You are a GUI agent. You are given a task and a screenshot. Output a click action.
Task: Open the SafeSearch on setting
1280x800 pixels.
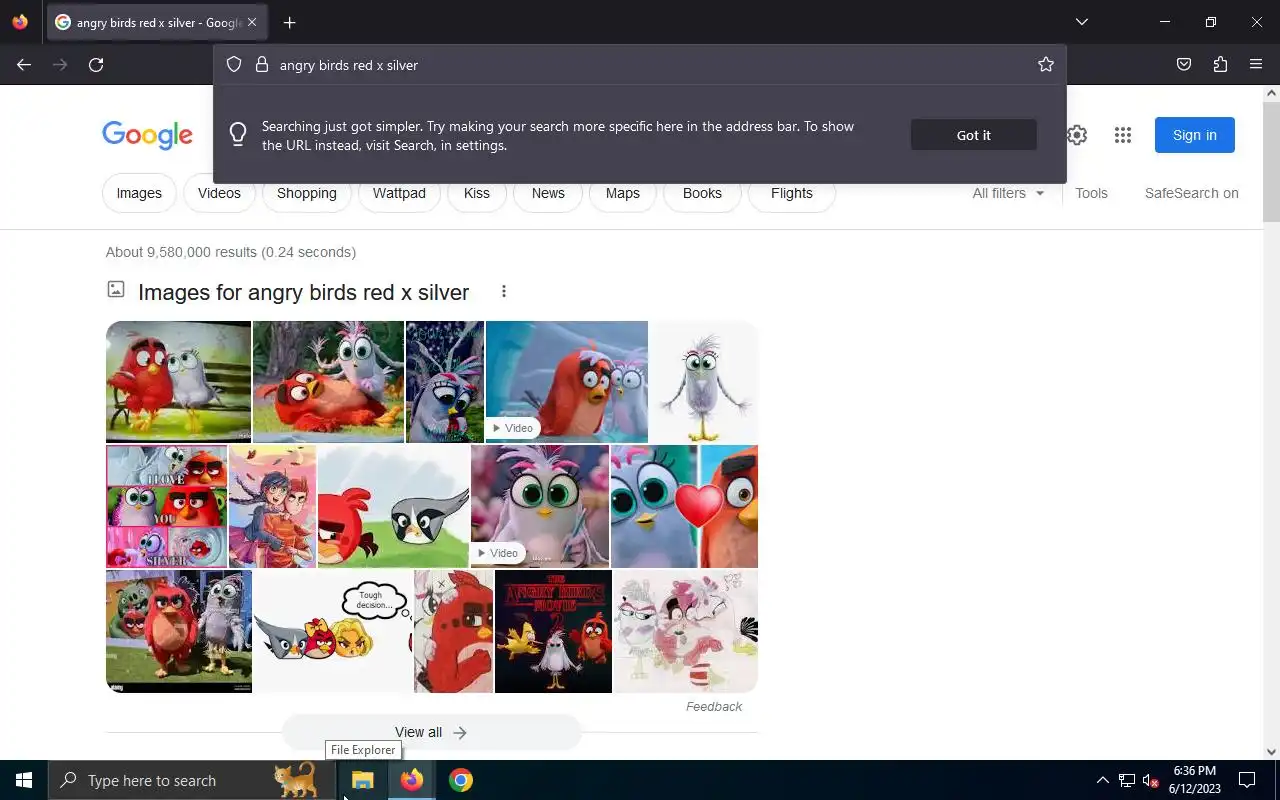1191,193
